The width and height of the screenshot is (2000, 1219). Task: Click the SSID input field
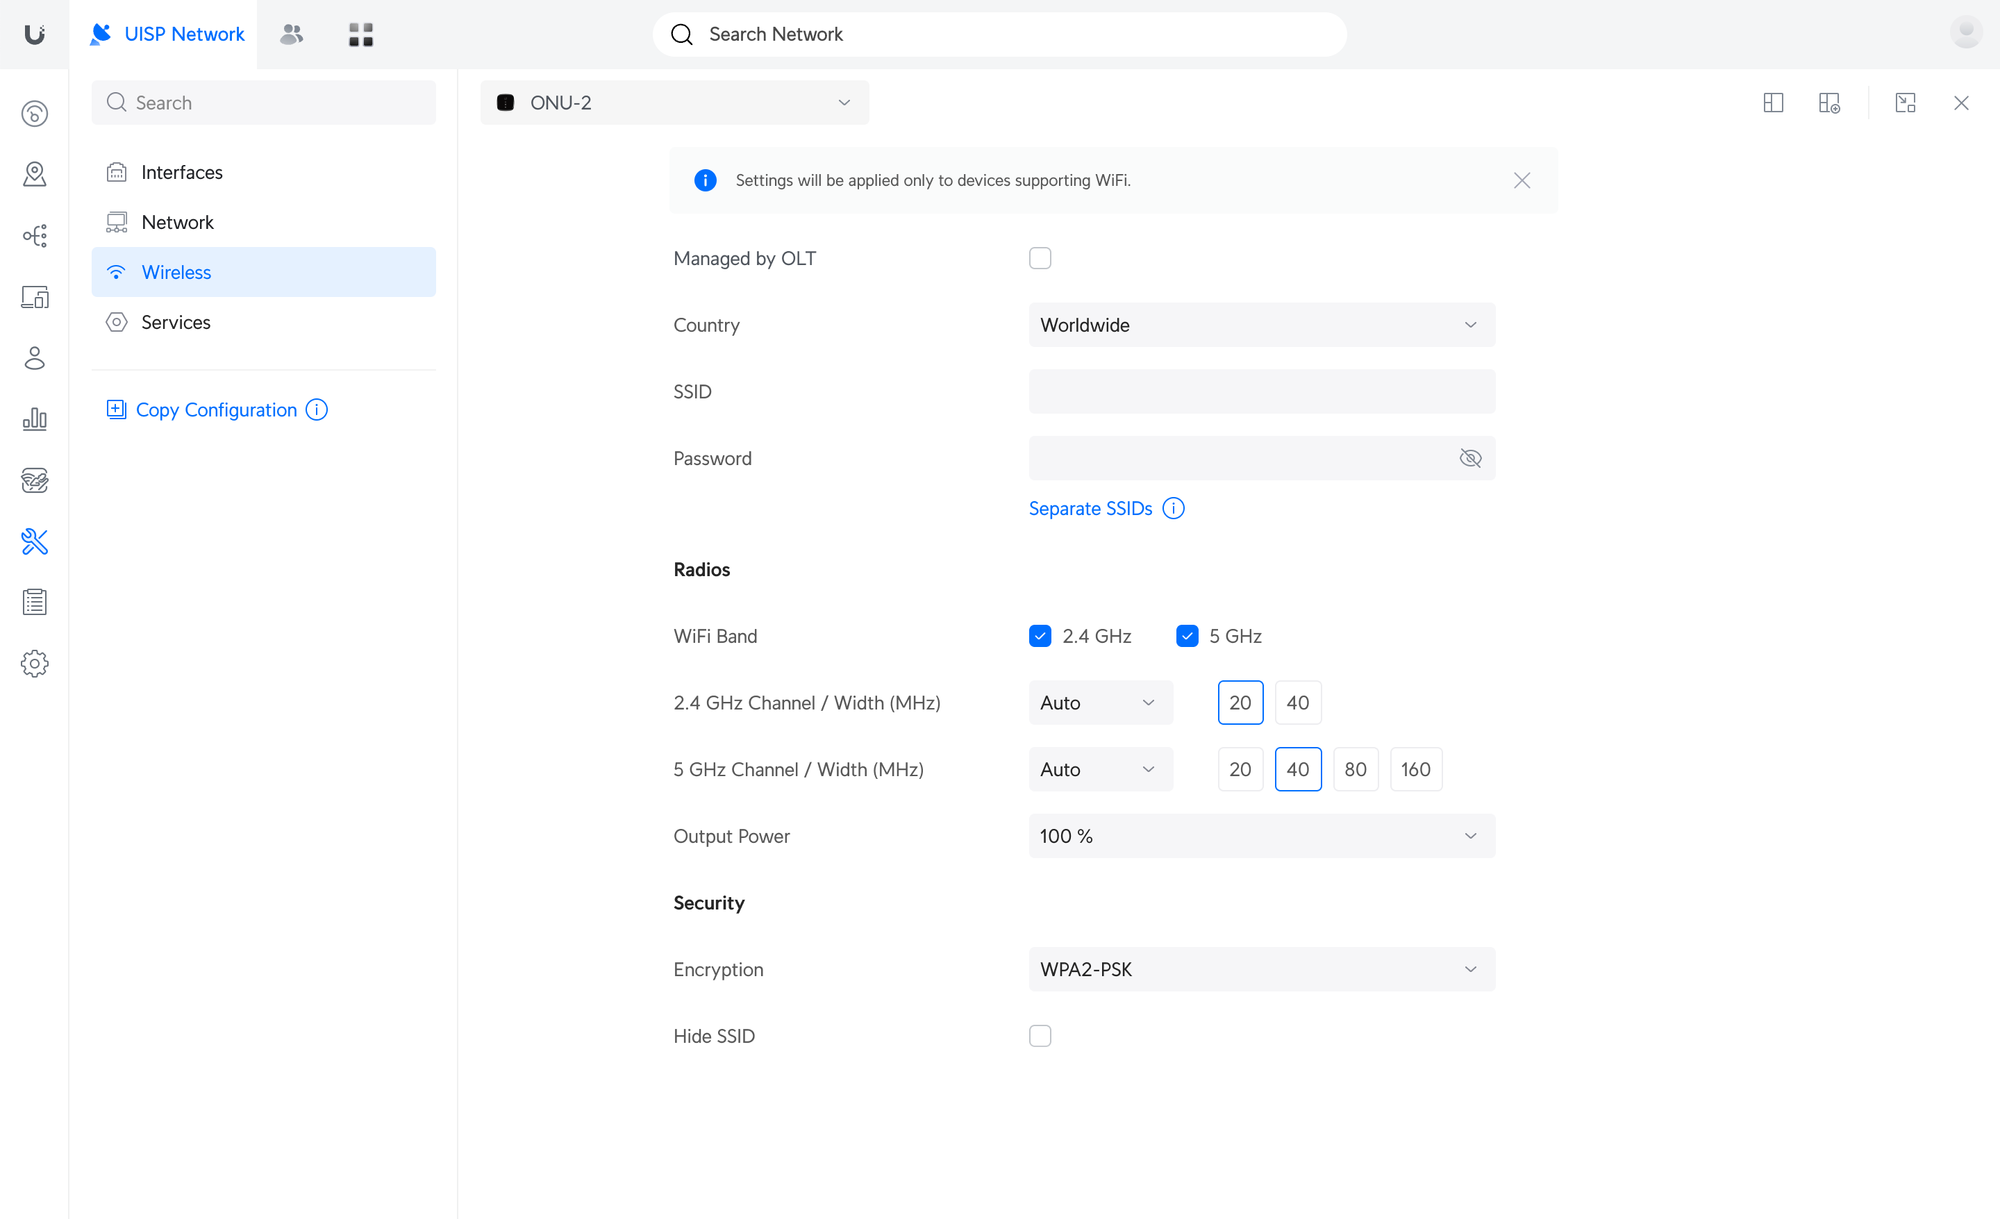1261,392
